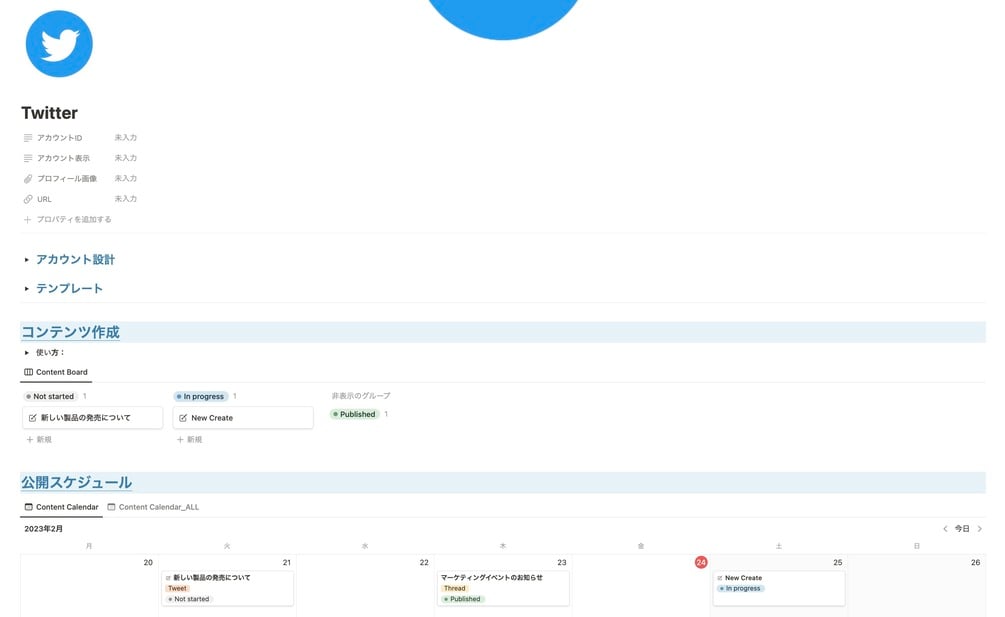Click calendar date 26 cell number
Viewport: 1005px width, 617px height.
point(975,562)
